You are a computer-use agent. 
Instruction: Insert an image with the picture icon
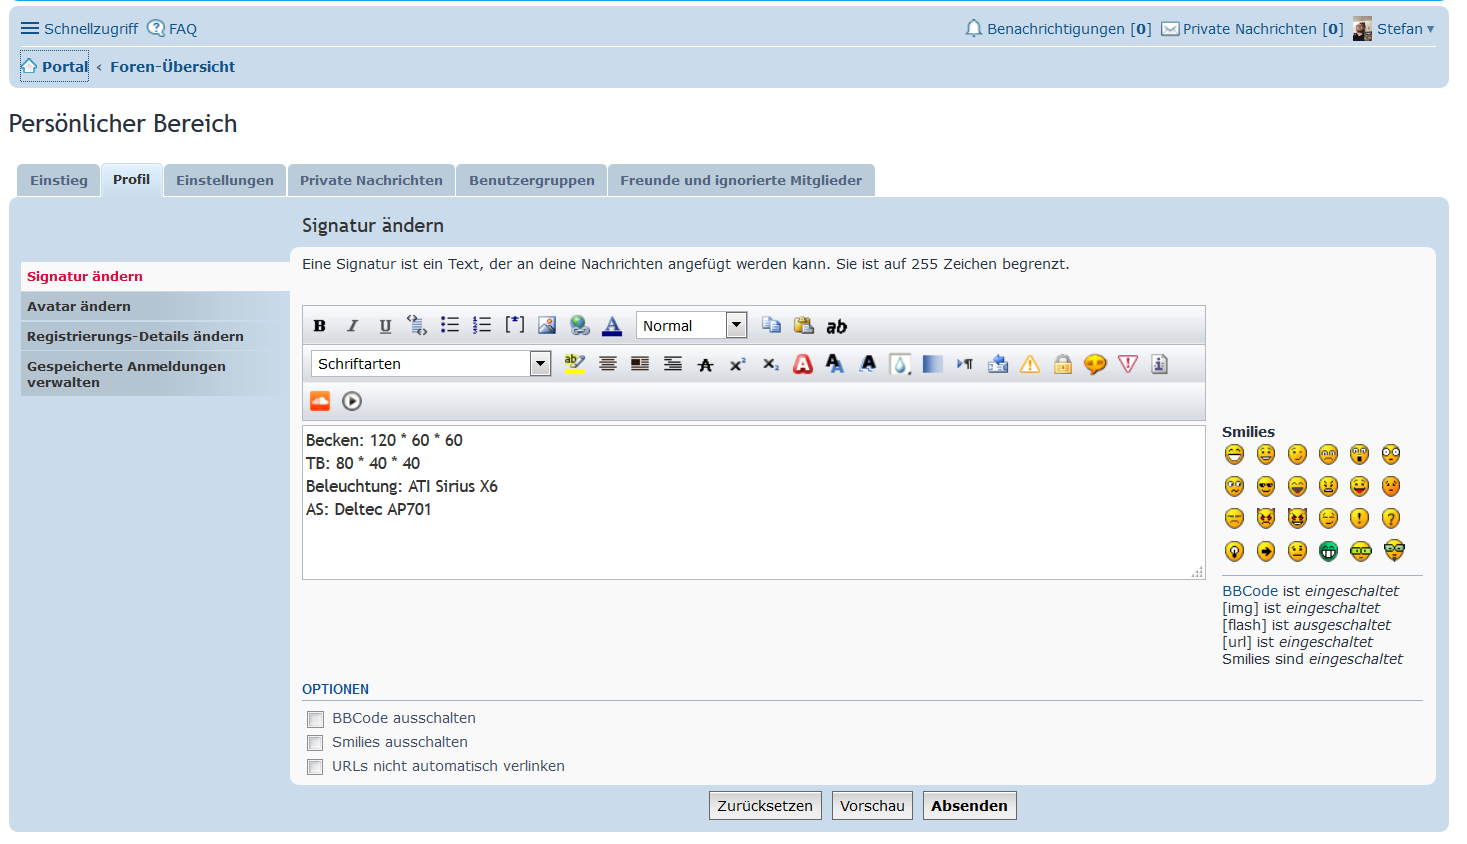tap(547, 326)
